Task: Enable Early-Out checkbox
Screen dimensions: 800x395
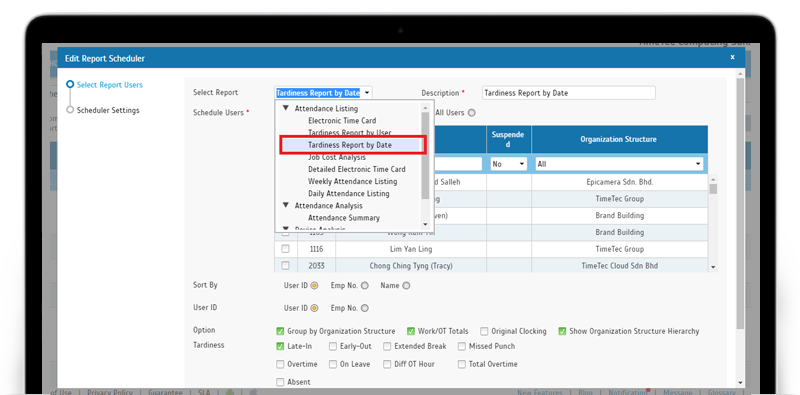Action: pyautogui.click(x=333, y=346)
